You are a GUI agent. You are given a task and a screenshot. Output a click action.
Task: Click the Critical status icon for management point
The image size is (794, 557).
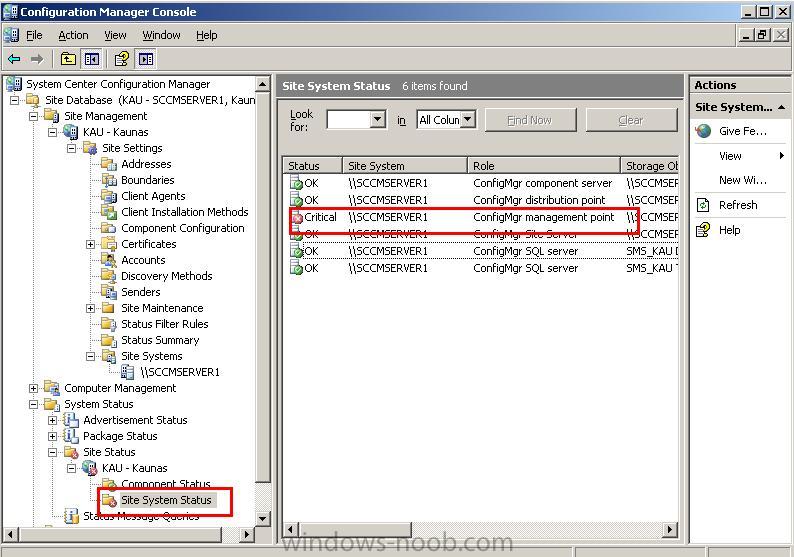(x=296, y=218)
